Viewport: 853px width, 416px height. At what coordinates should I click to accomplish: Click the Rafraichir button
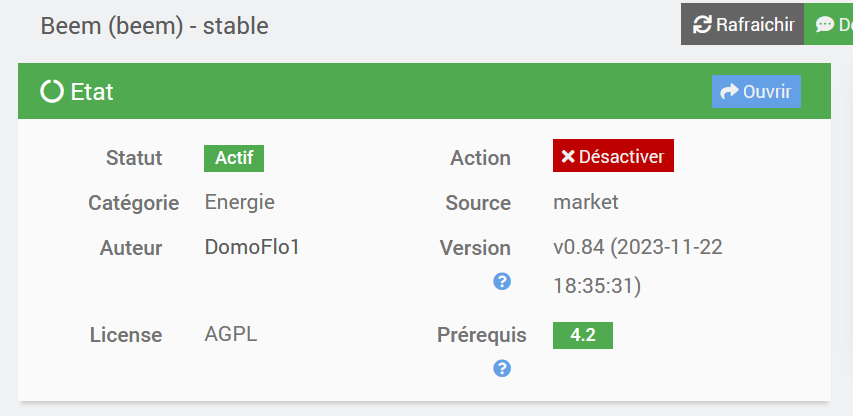pyautogui.click(x=742, y=24)
